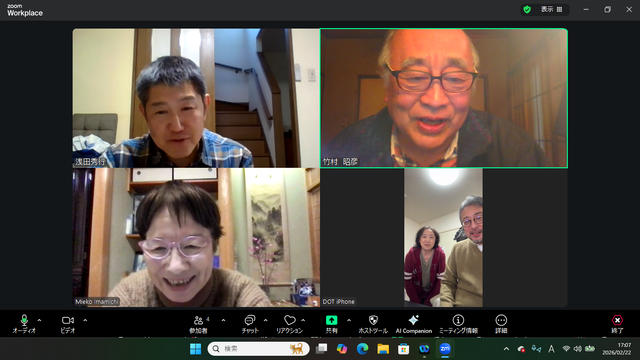Show ミーティング情報 meeting info
The image size is (640, 360).
click(x=458, y=324)
